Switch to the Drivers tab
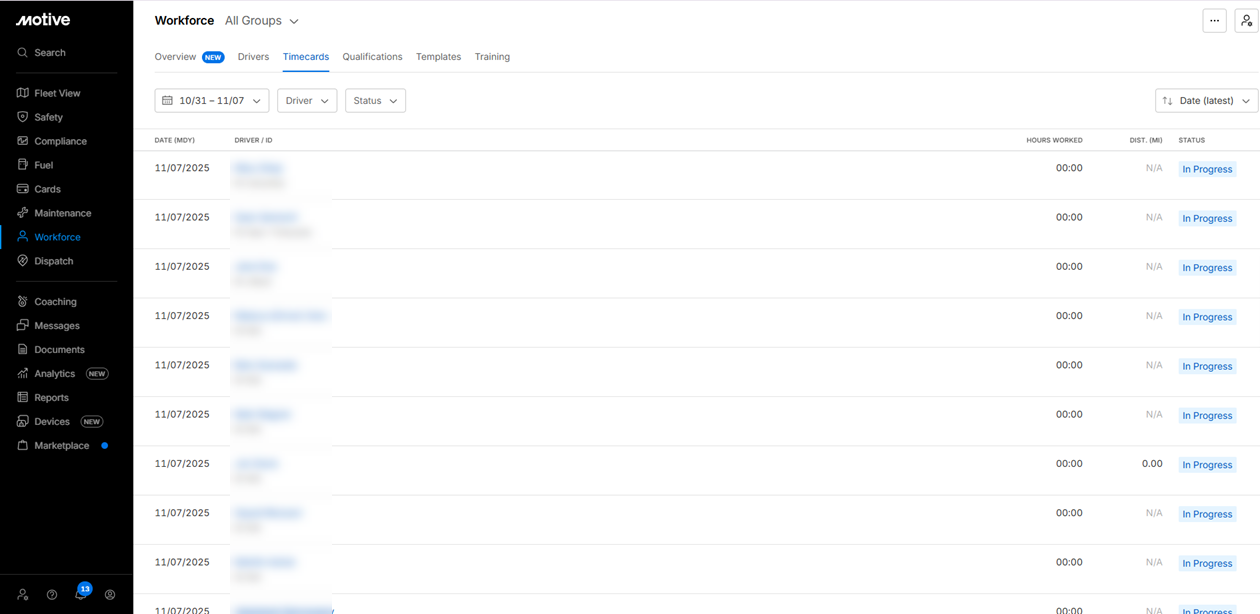Screen dimensions: 1260x614 click(253, 57)
